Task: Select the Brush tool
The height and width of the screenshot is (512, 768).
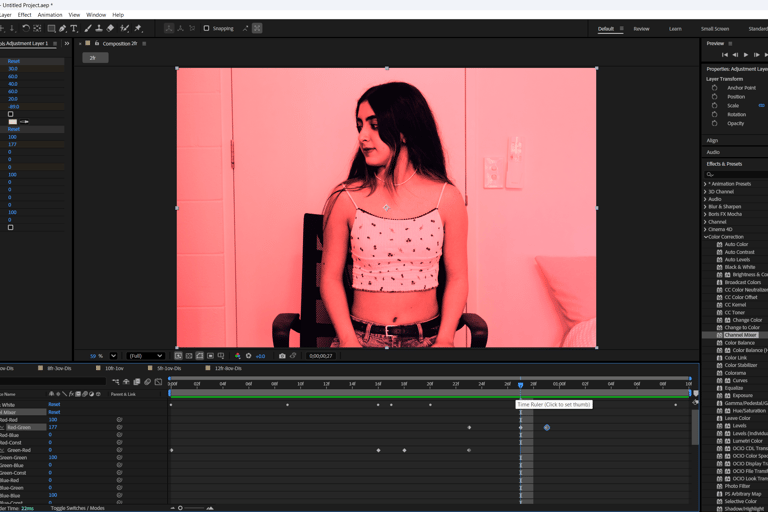Action: [88, 28]
